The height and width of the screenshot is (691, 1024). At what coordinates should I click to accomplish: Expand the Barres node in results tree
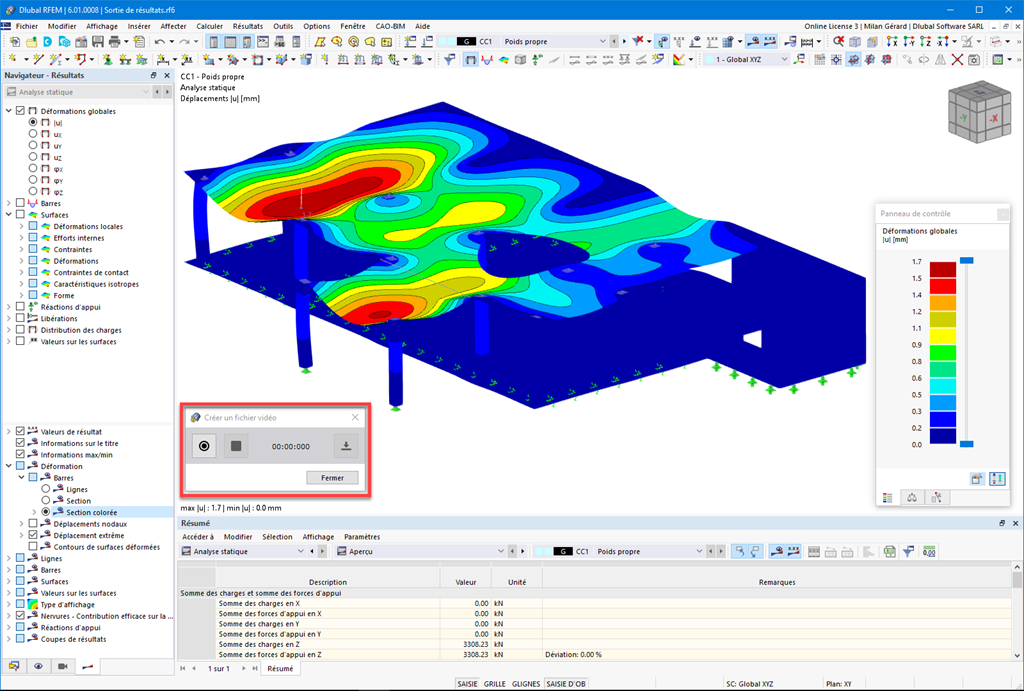click(x=8, y=203)
